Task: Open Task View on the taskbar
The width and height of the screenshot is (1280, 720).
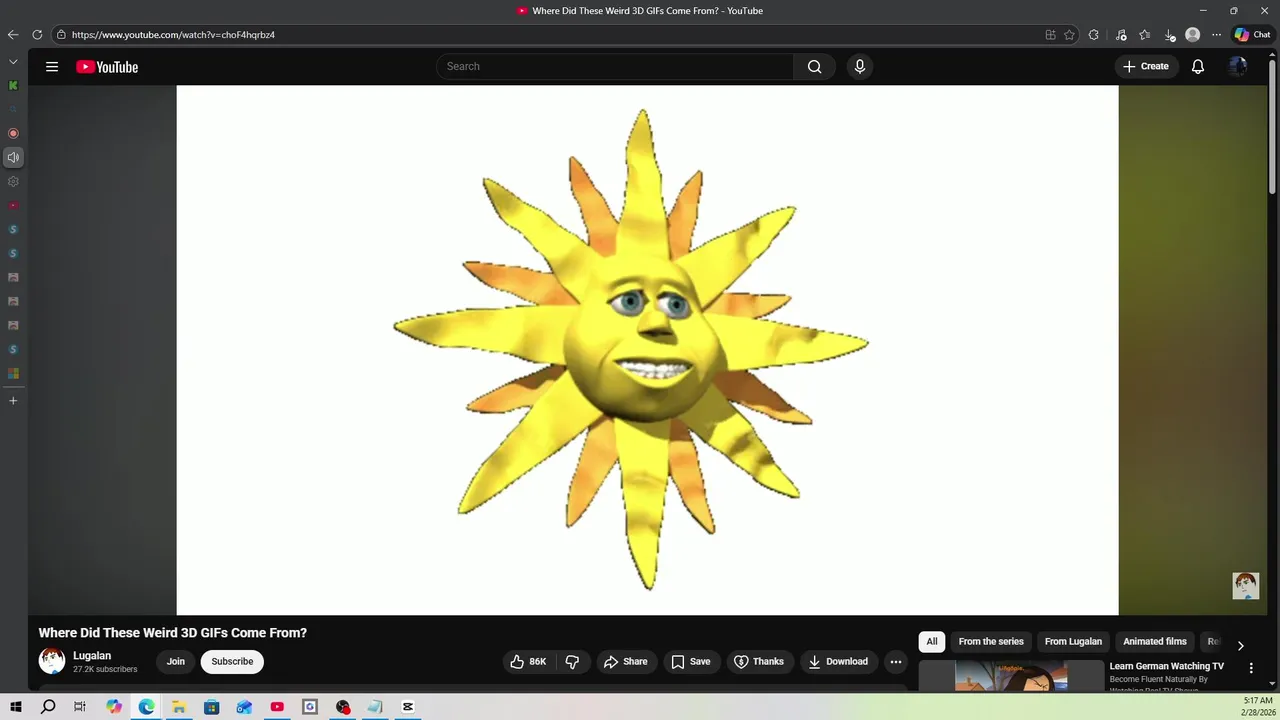Action: point(80,707)
